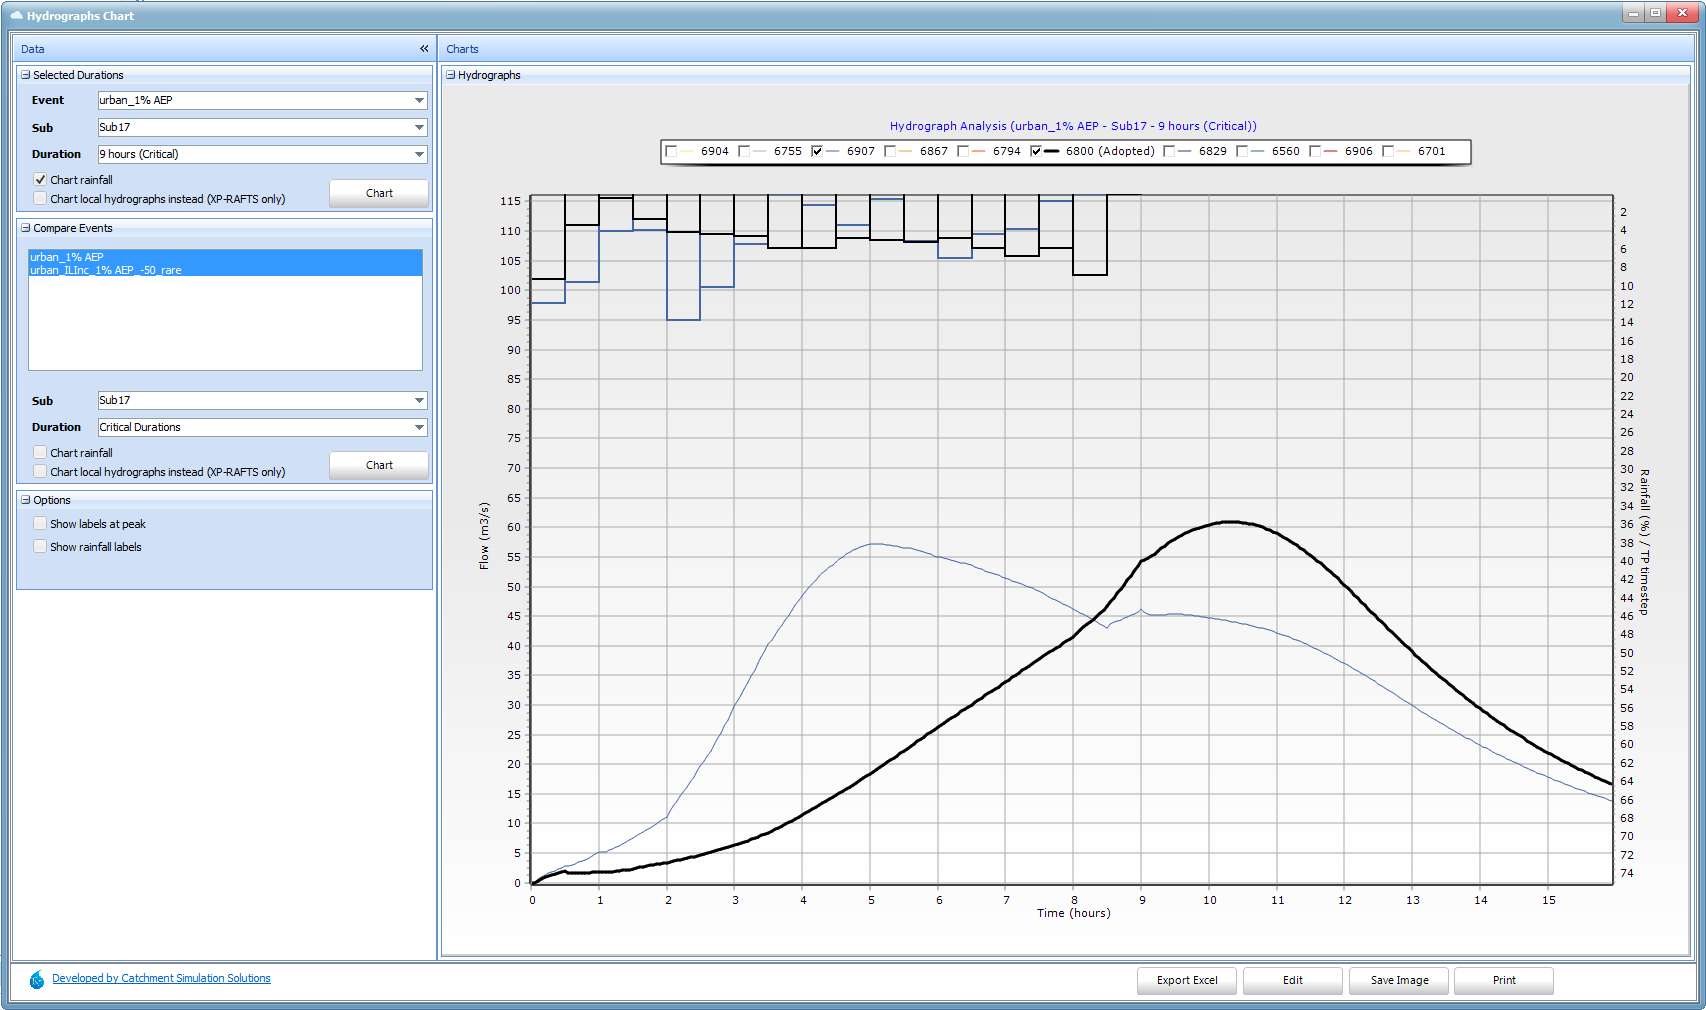Open Developed by Catchment Simulation Solutions link
Screen dimensions: 1706x1010
[x=161, y=979]
